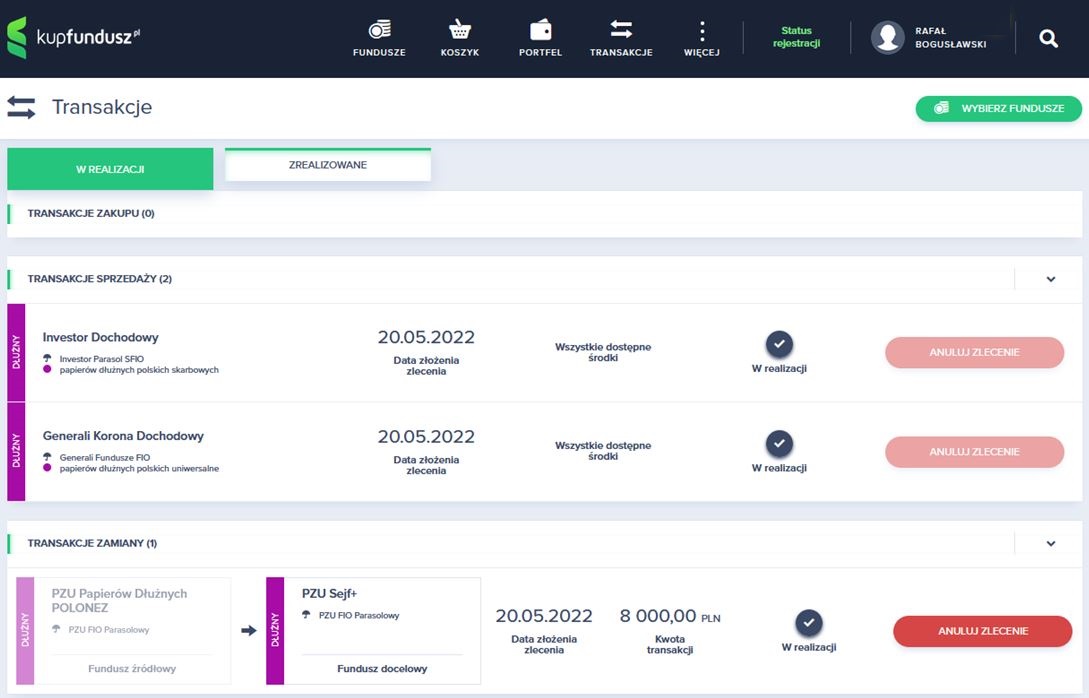The height and width of the screenshot is (698, 1089).
Task: Click umbrella icon in PZU Sejf+ card
Action: 306,615
